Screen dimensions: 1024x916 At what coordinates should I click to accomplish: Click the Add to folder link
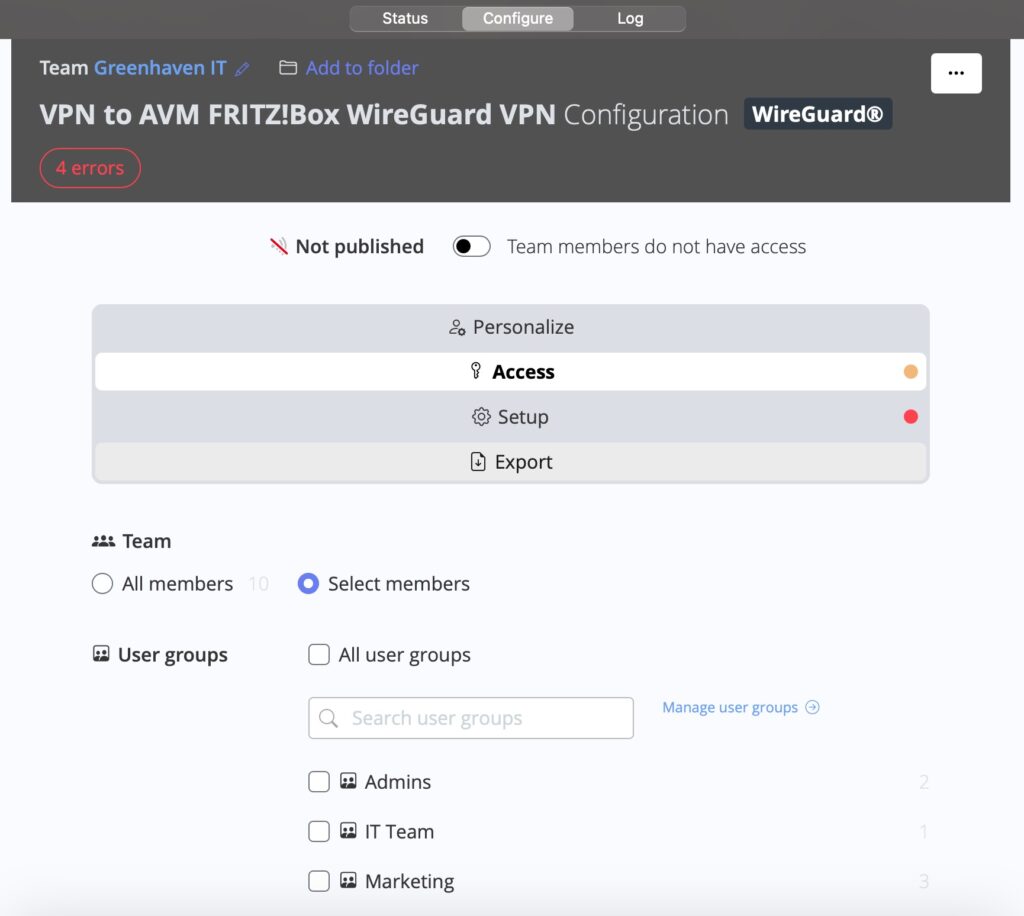[x=362, y=68]
